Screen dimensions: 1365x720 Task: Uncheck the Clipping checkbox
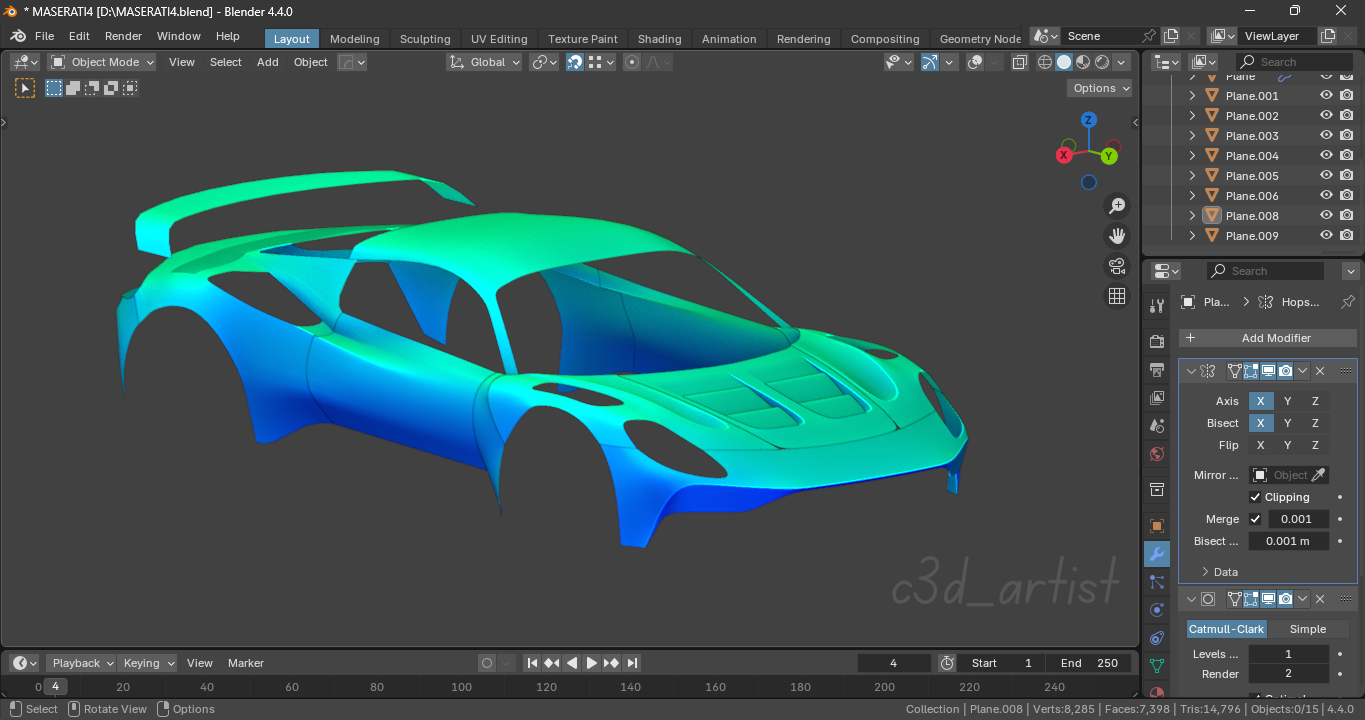coord(1255,497)
